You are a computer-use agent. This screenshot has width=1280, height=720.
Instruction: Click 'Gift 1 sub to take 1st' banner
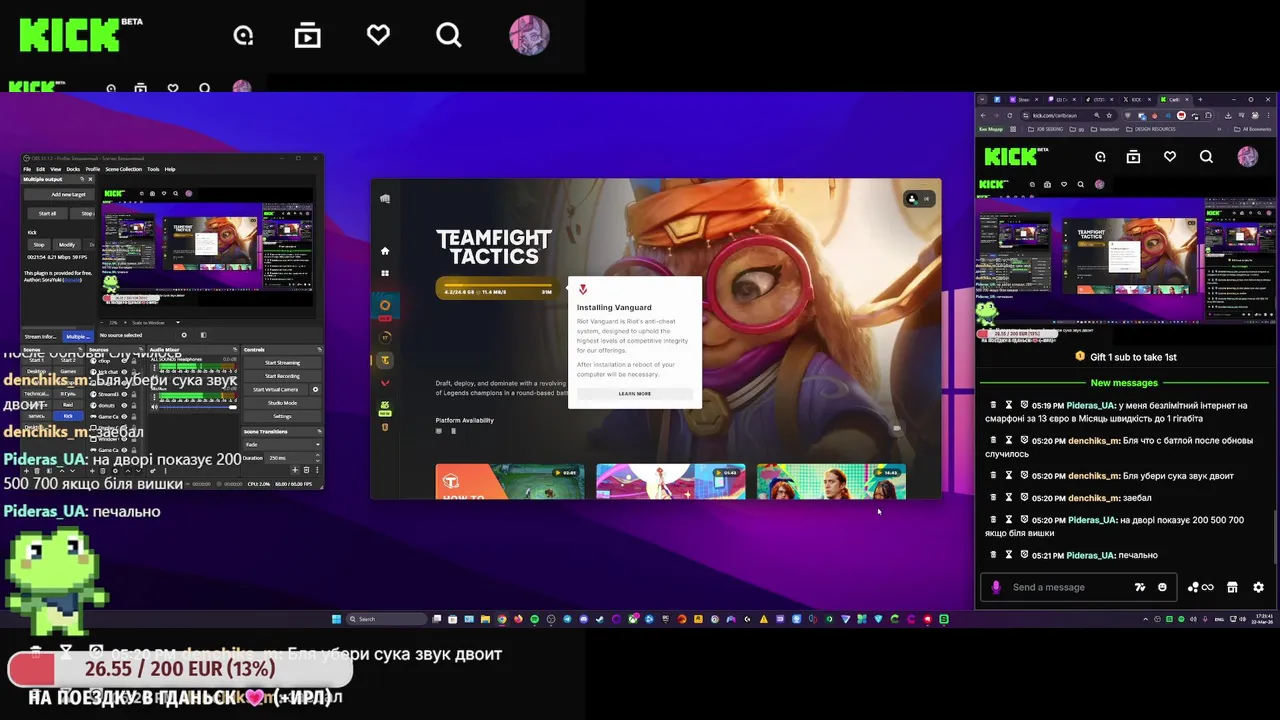[x=1126, y=357]
